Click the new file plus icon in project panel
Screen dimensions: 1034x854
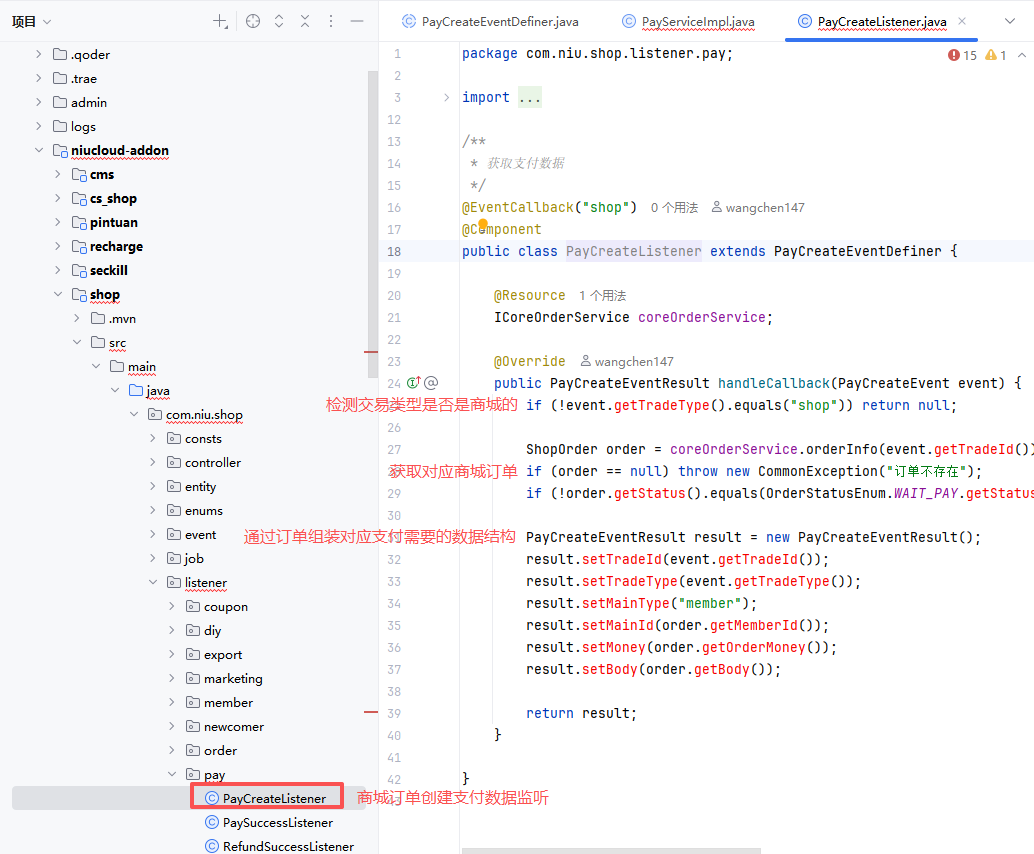point(220,21)
